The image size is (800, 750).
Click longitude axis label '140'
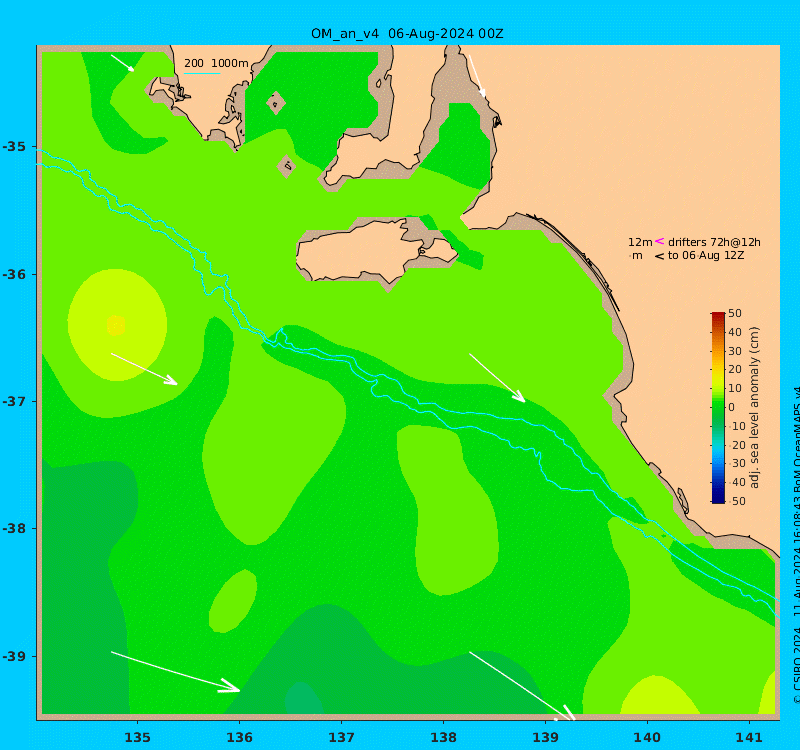[647, 737]
